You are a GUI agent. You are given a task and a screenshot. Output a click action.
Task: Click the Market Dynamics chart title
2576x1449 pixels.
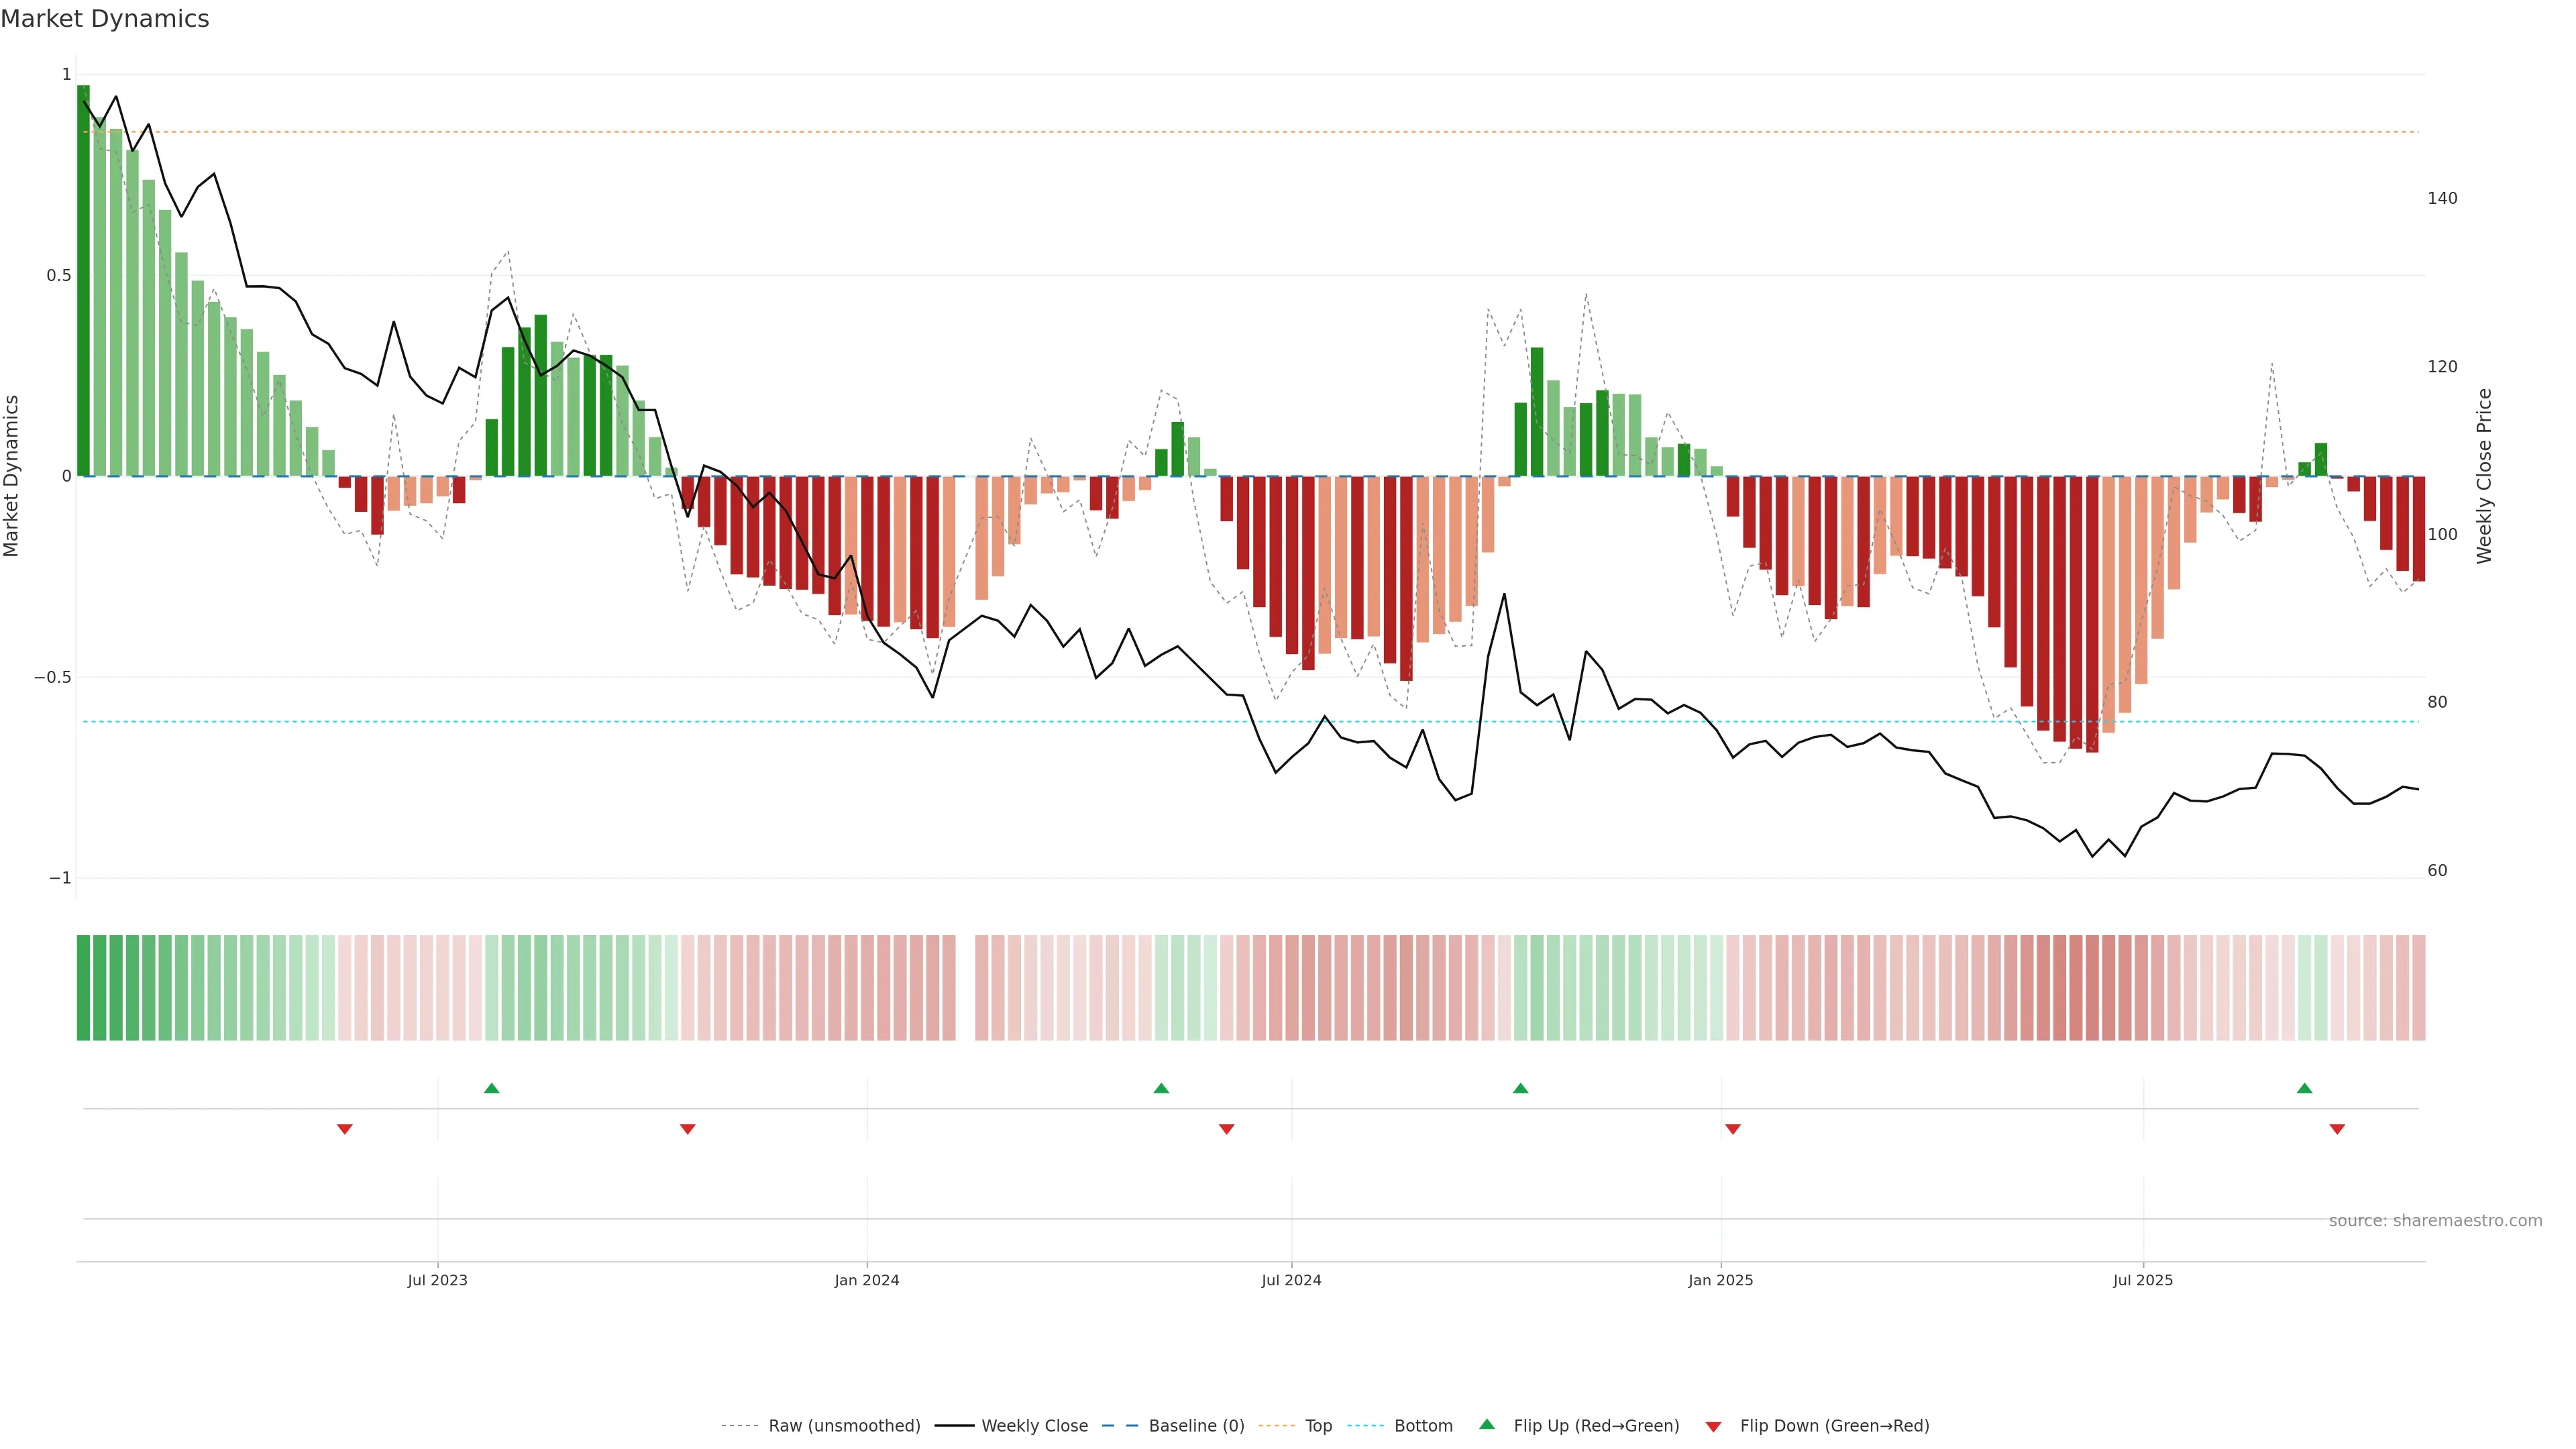click(x=105, y=19)
